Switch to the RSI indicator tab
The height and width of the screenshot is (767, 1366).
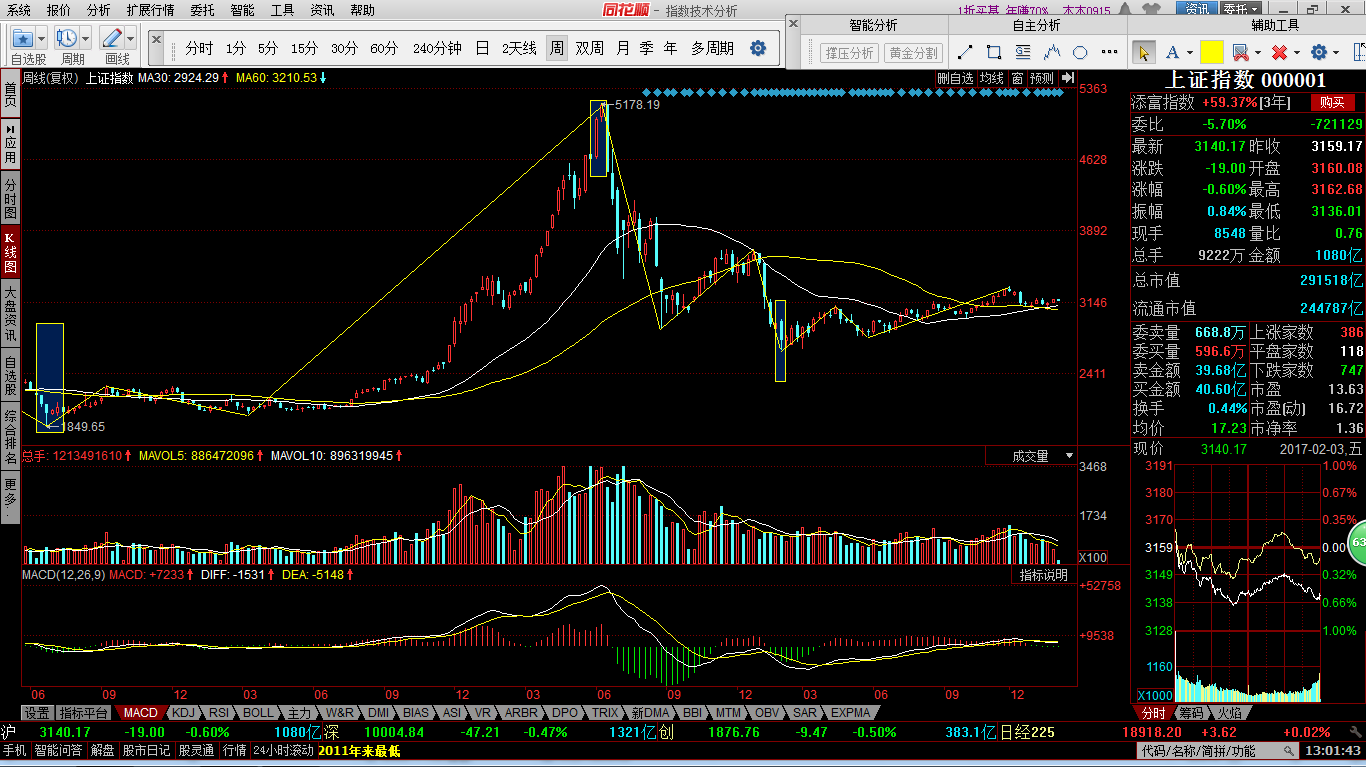pyautogui.click(x=218, y=713)
